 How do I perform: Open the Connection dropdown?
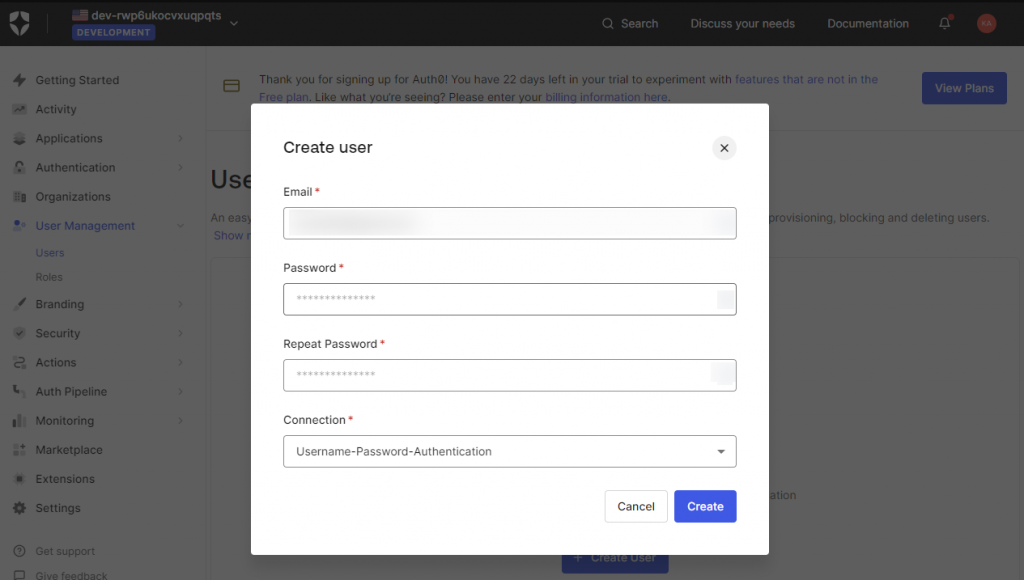(719, 451)
